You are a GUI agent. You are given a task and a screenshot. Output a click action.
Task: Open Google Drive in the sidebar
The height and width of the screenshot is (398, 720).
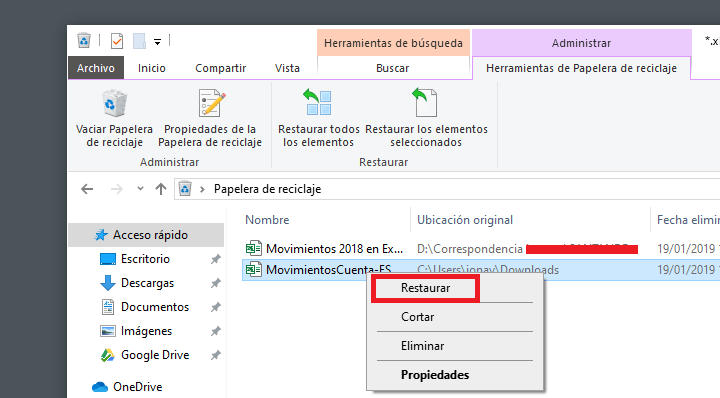(x=155, y=355)
